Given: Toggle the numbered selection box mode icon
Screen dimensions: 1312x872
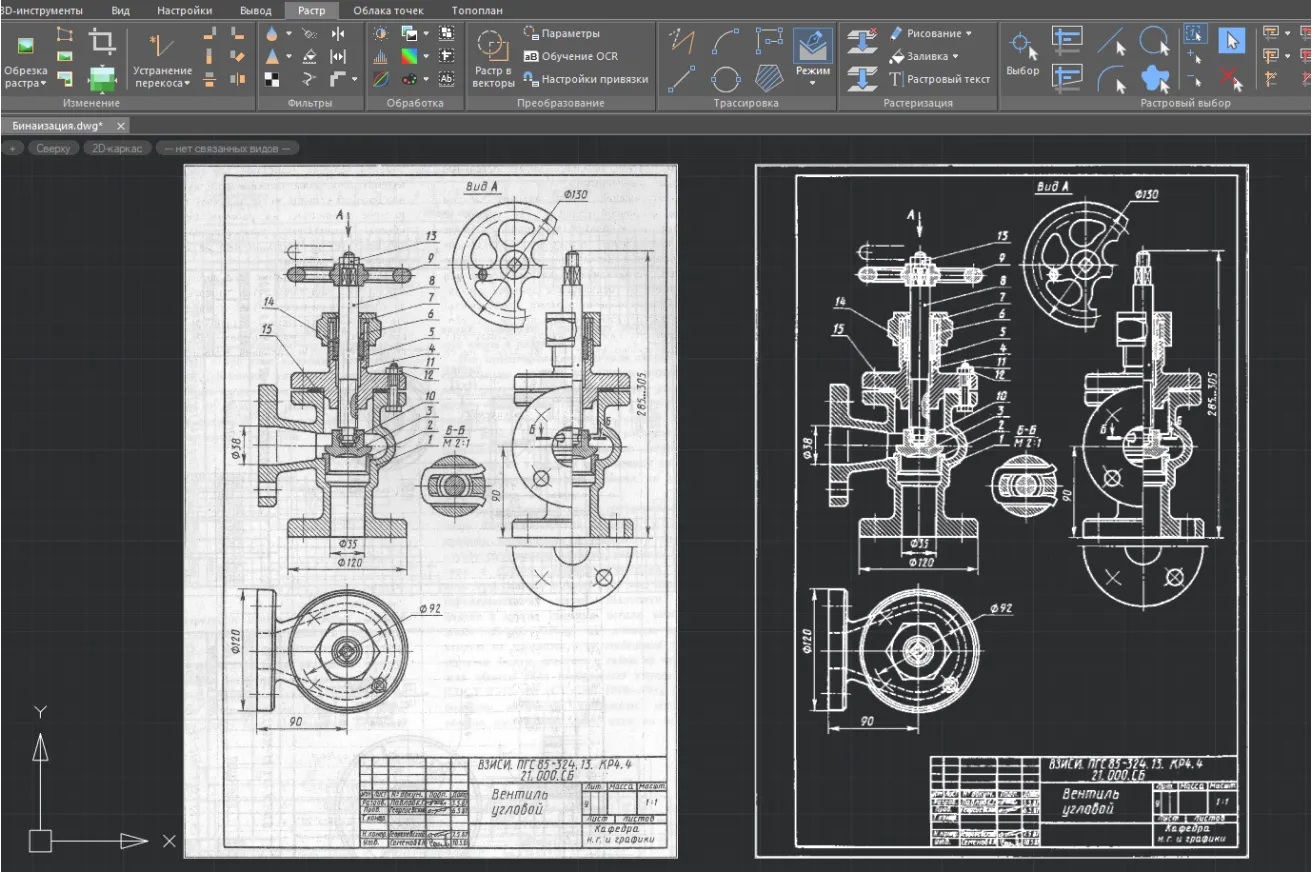Looking at the screenshot, I should click(x=1195, y=34).
